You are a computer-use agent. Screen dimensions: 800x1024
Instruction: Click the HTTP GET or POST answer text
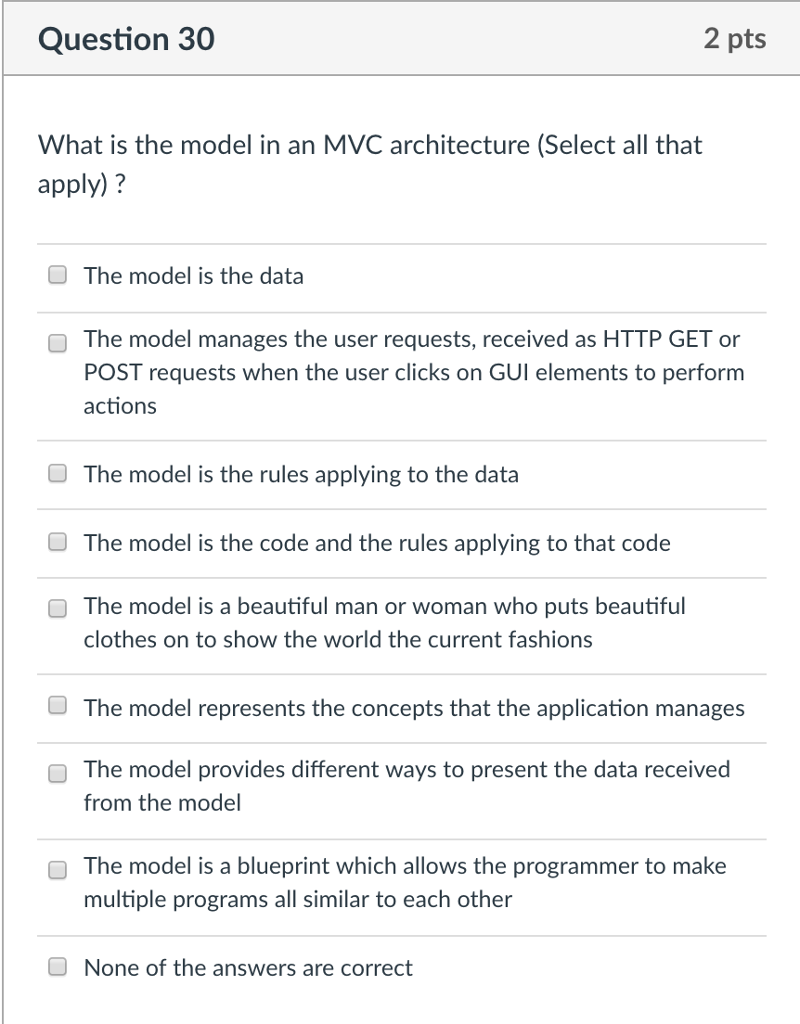(414, 372)
